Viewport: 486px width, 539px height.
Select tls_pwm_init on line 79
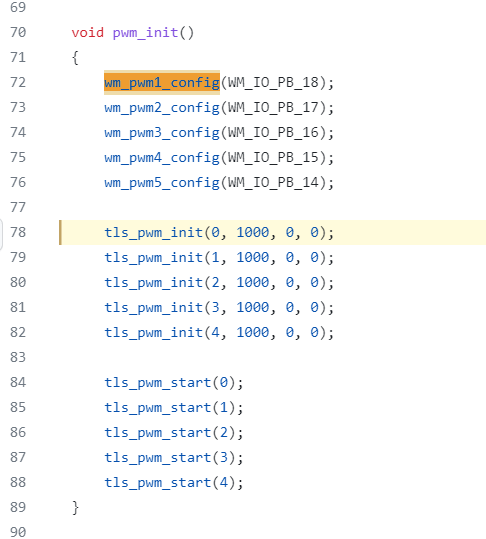click(x=154, y=257)
